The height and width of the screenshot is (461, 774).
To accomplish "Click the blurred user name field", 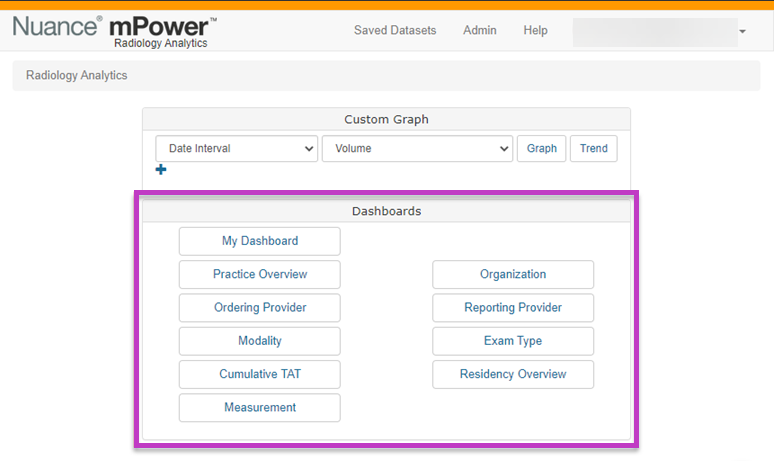I will (655, 32).
